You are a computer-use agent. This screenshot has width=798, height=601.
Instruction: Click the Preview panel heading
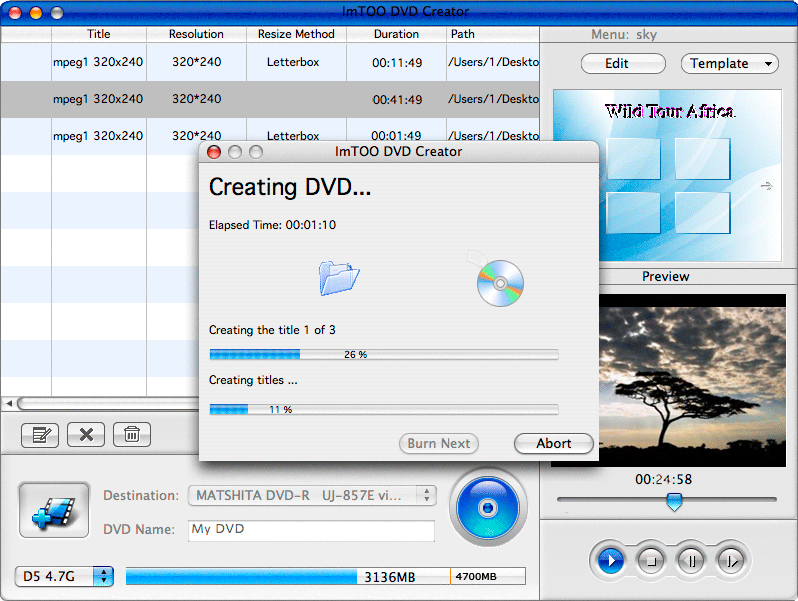pos(666,276)
